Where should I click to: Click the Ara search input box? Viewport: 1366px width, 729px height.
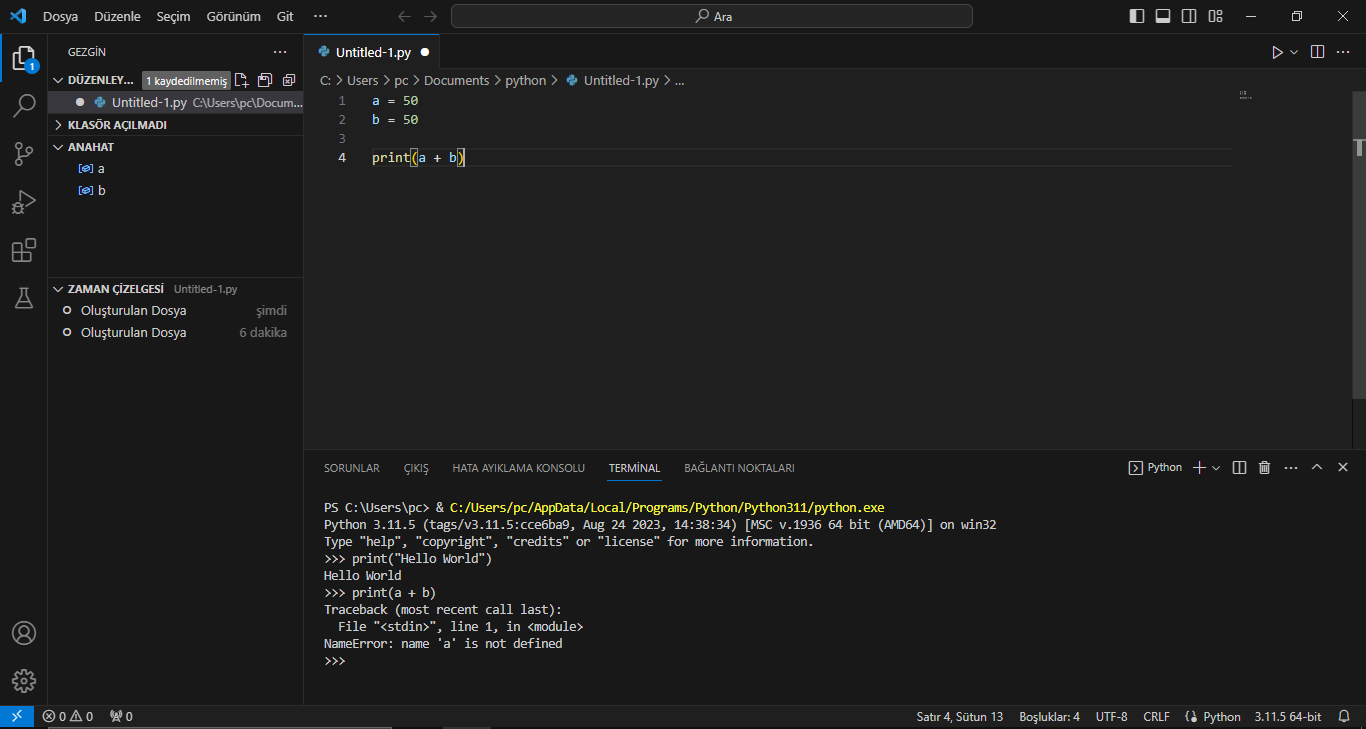pyautogui.click(x=711, y=16)
